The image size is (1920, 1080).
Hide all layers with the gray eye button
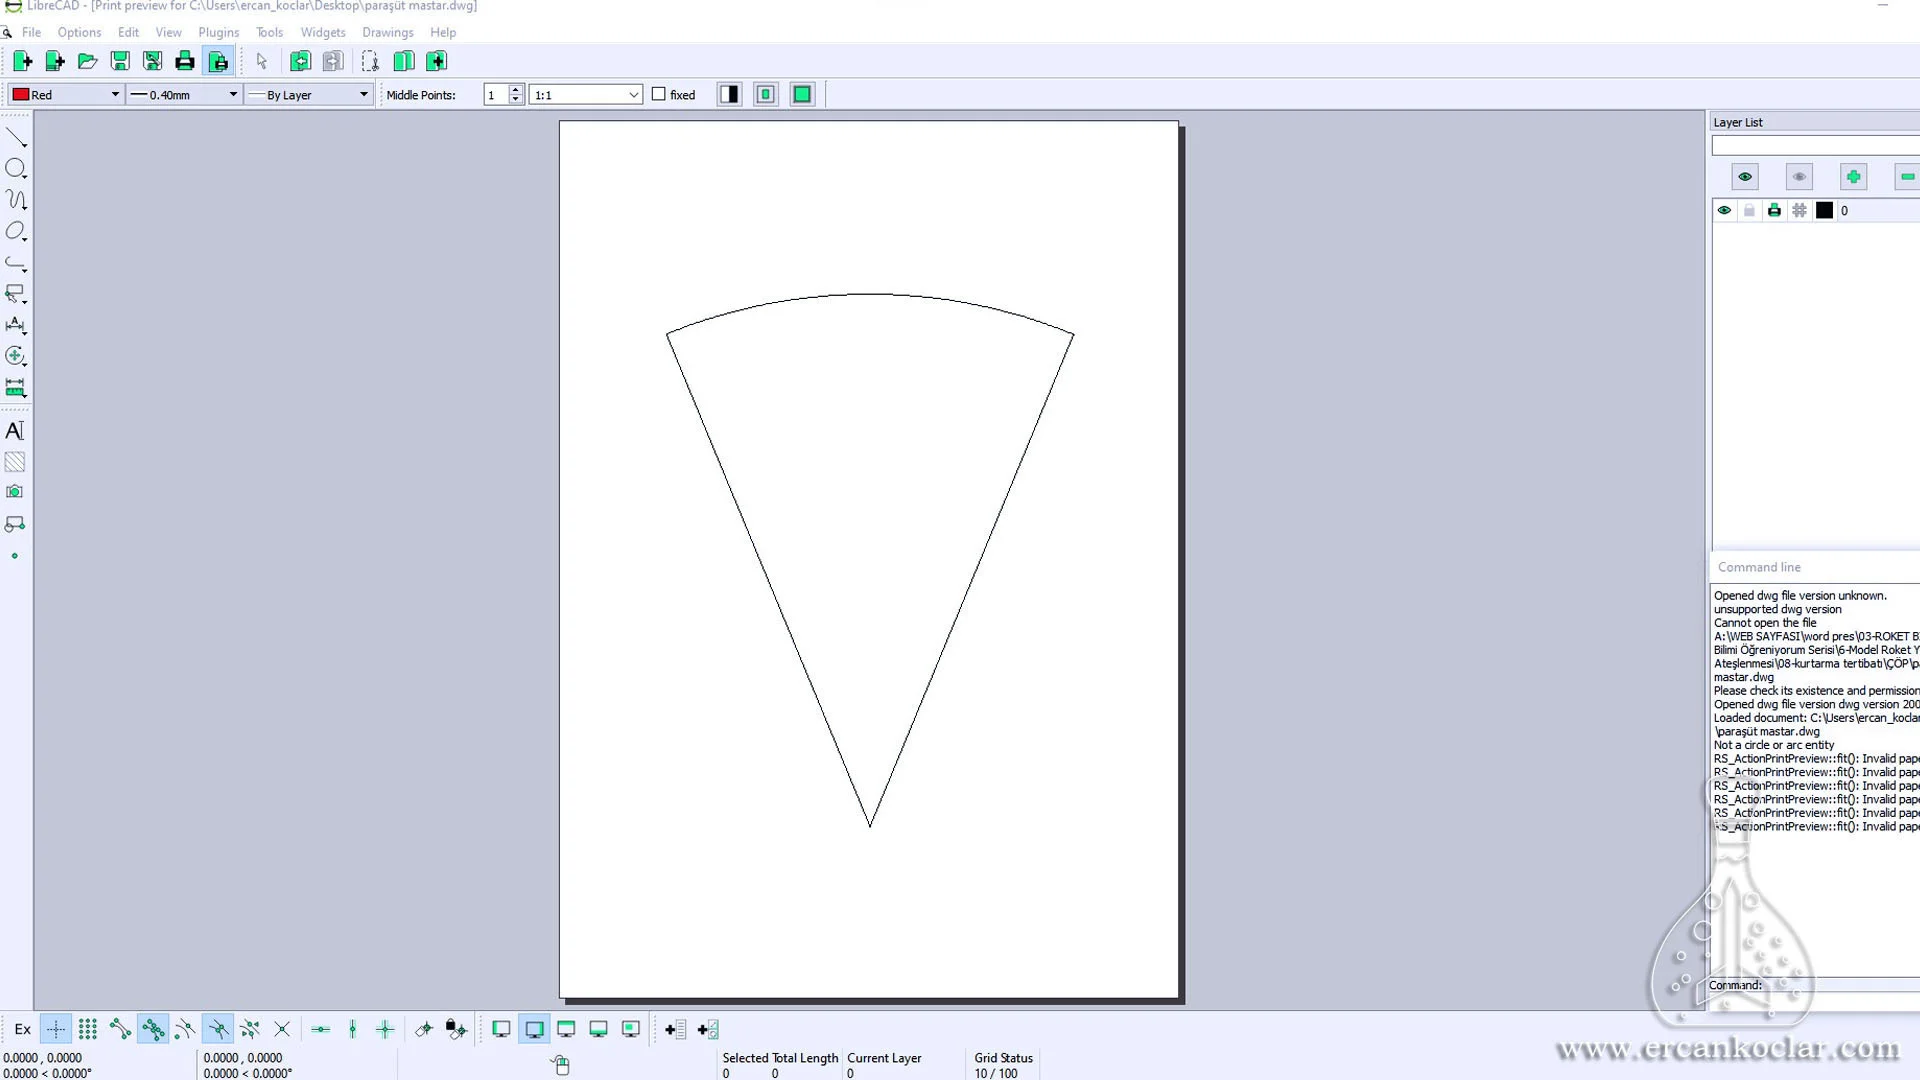(x=1799, y=177)
